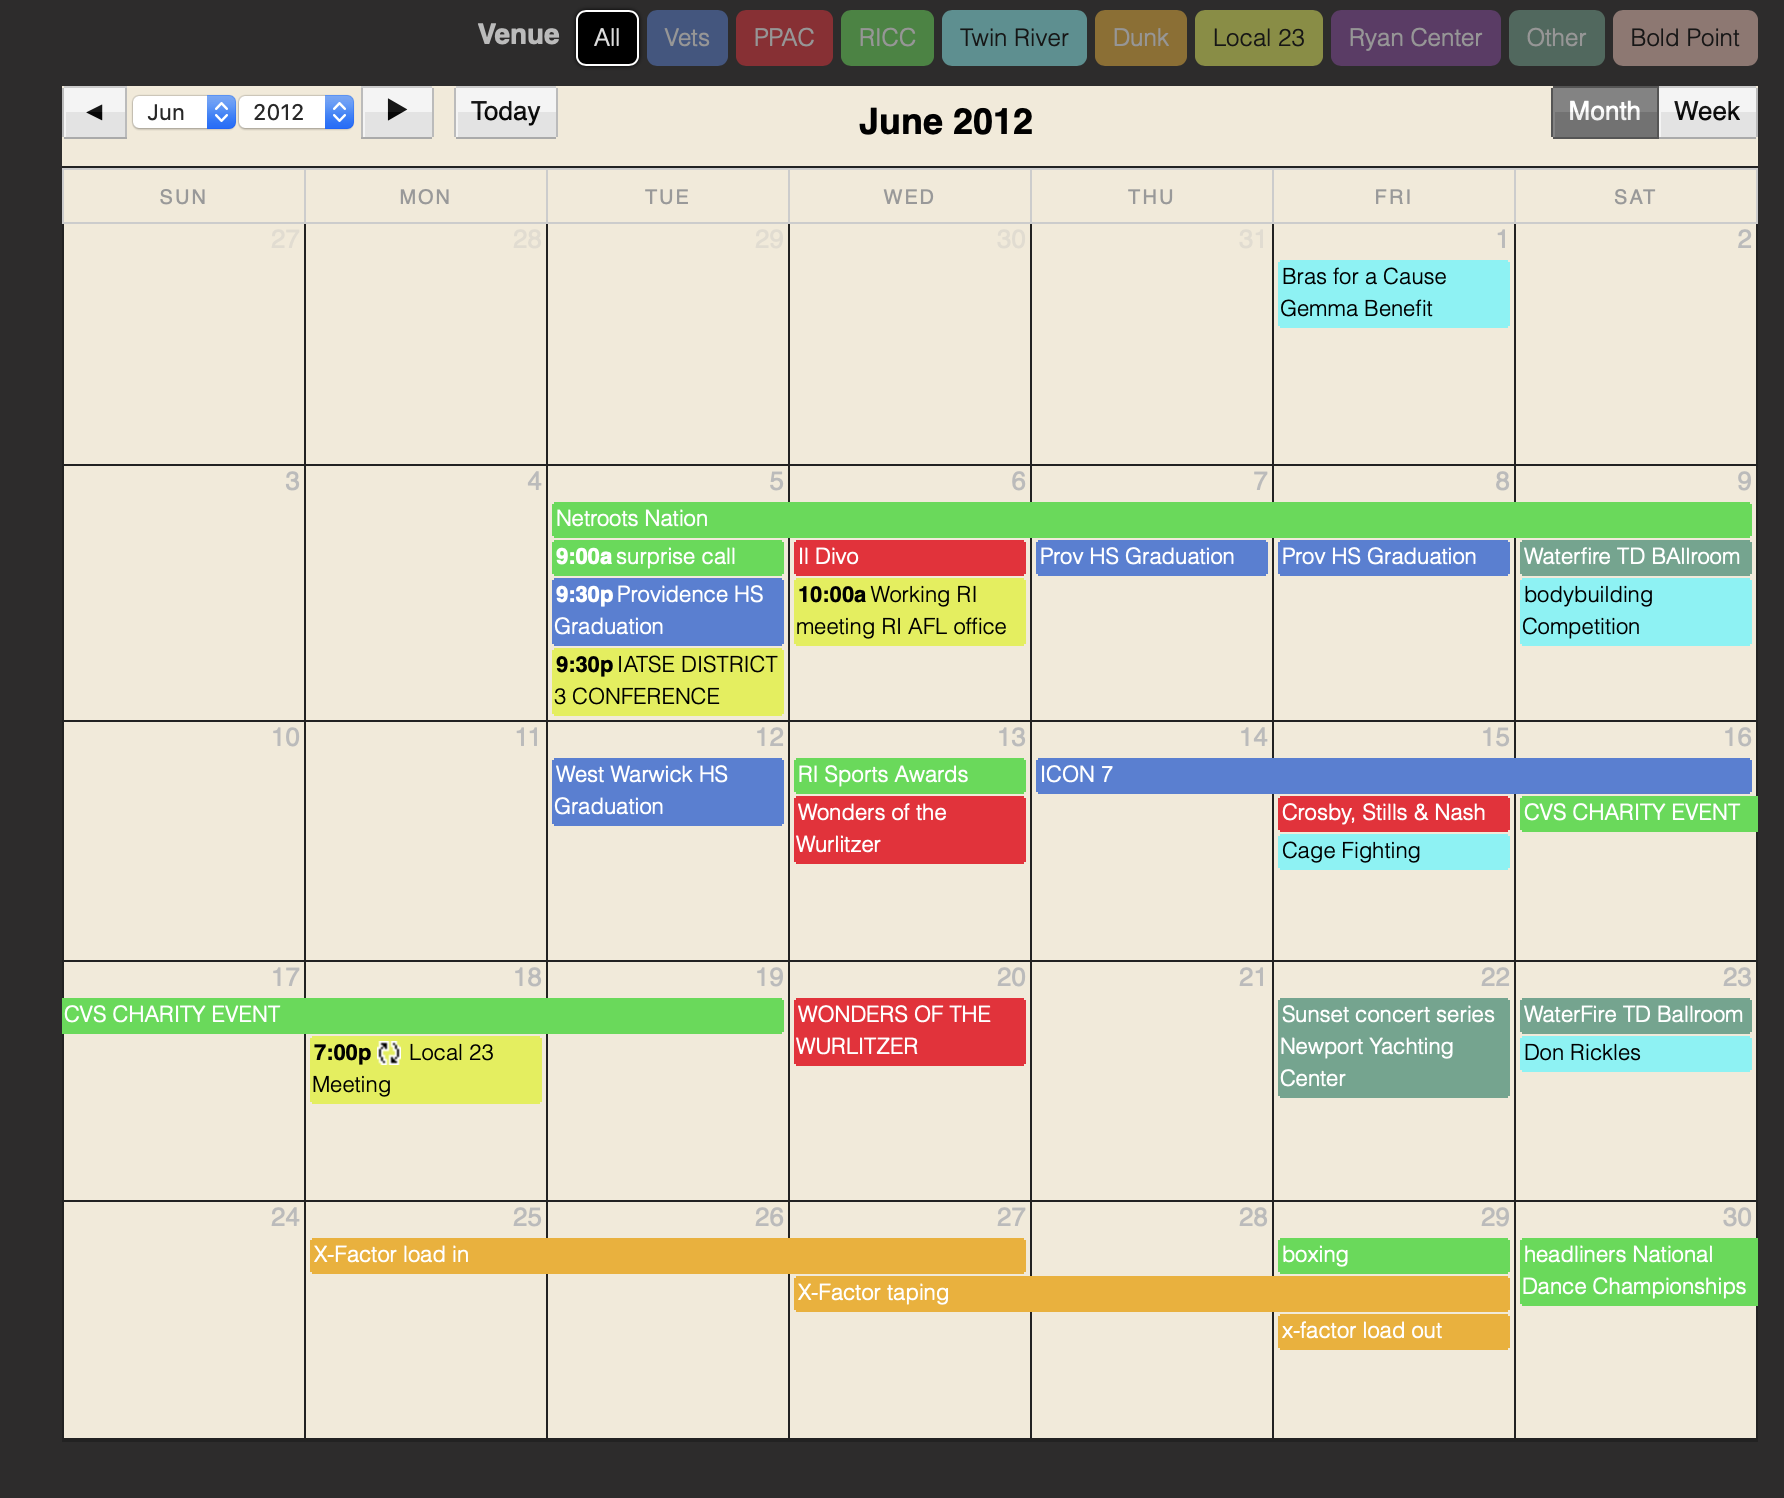
Task: Open the month dropdown showing Jun
Action: pos(184,112)
